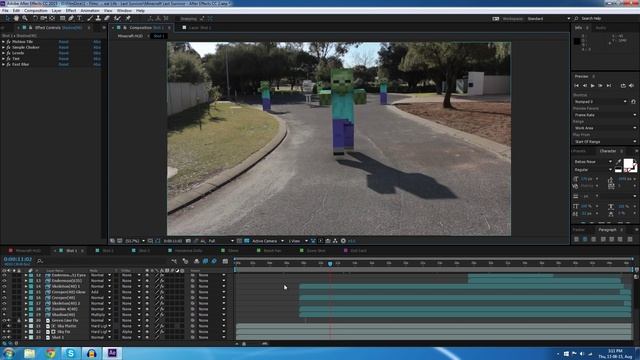Image resolution: width=640 pixels, height=360 pixels.
Task: Open the Active Camera view dropdown
Action: [x=267, y=241]
